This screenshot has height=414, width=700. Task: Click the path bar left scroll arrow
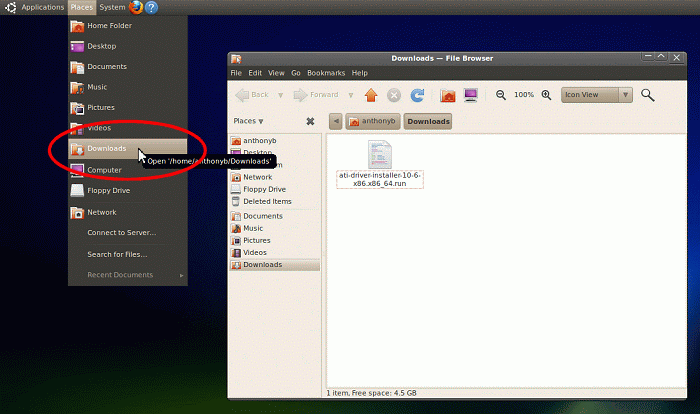pyautogui.click(x=336, y=121)
